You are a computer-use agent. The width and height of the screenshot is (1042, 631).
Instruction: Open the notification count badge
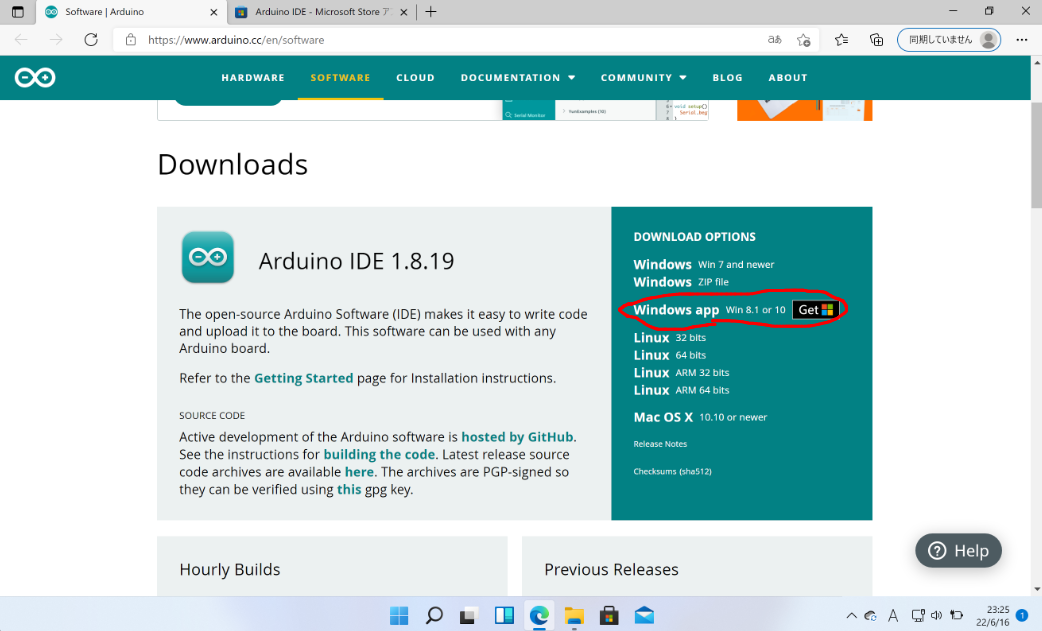(x=1022, y=616)
